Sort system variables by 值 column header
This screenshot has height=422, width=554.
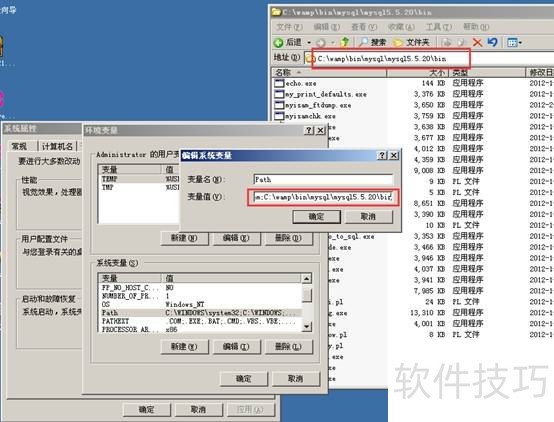pos(232,278)
